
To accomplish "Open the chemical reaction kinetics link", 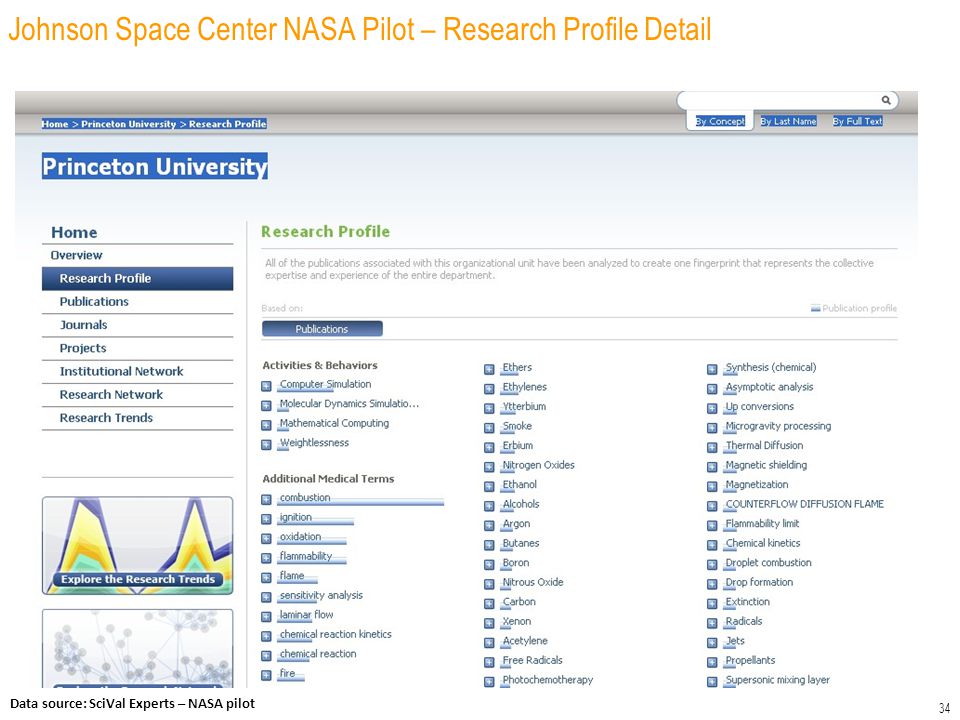I will (x=336, y=634).
